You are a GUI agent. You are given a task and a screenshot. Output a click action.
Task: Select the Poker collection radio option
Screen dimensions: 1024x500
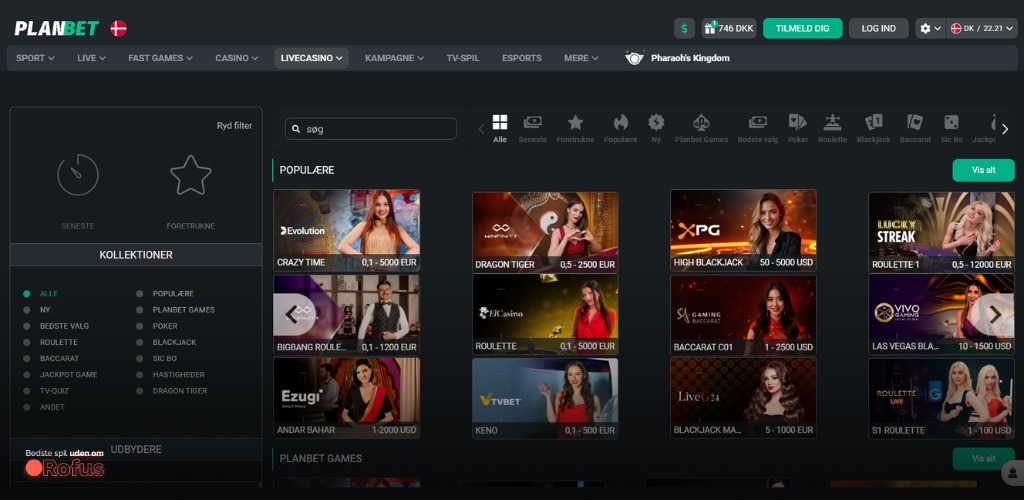(140, 326)
